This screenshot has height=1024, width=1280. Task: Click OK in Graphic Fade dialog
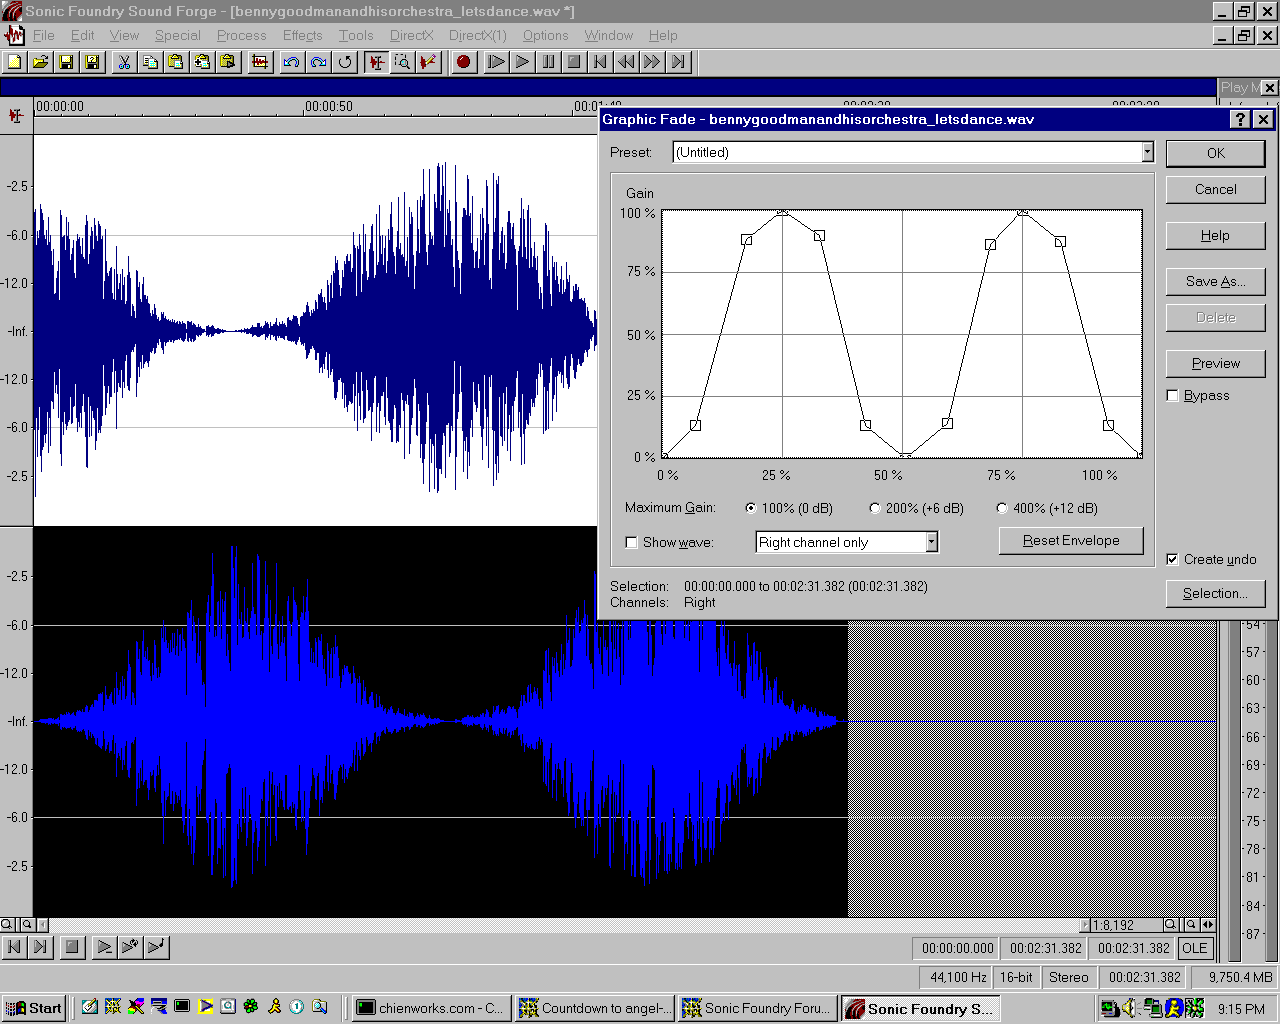pyautogui.click(x=1216, y=153)
